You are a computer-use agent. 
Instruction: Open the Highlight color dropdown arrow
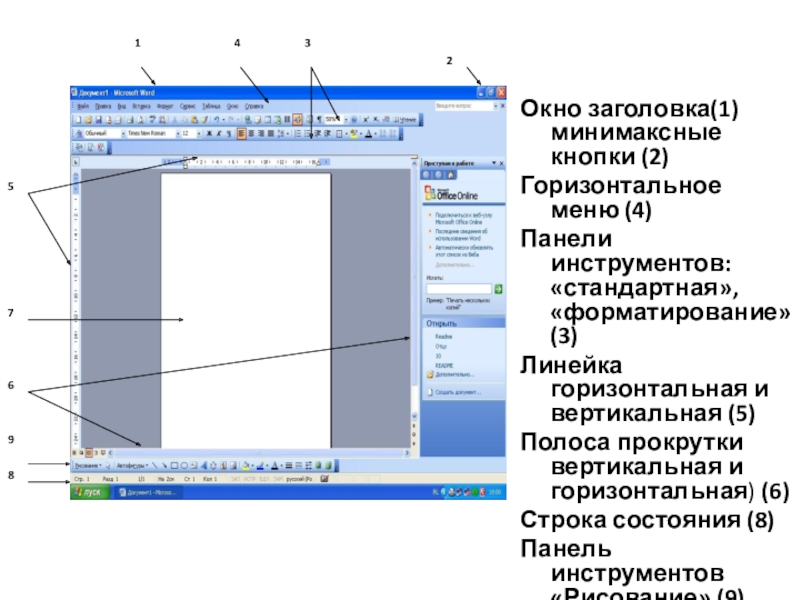[361, 133]
